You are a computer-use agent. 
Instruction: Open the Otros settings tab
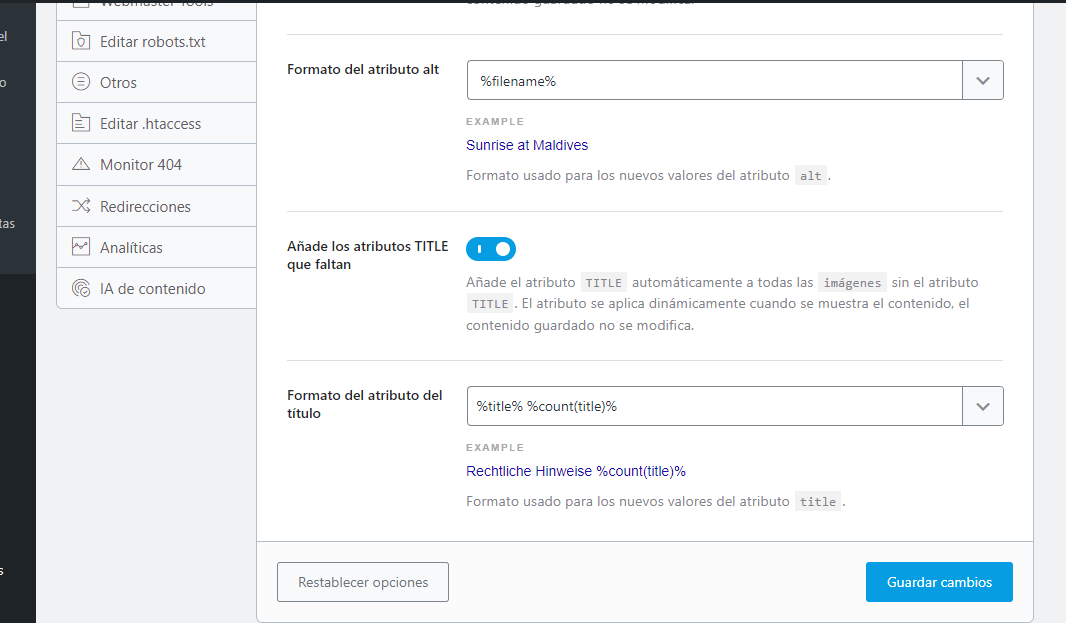pos(156,82)
